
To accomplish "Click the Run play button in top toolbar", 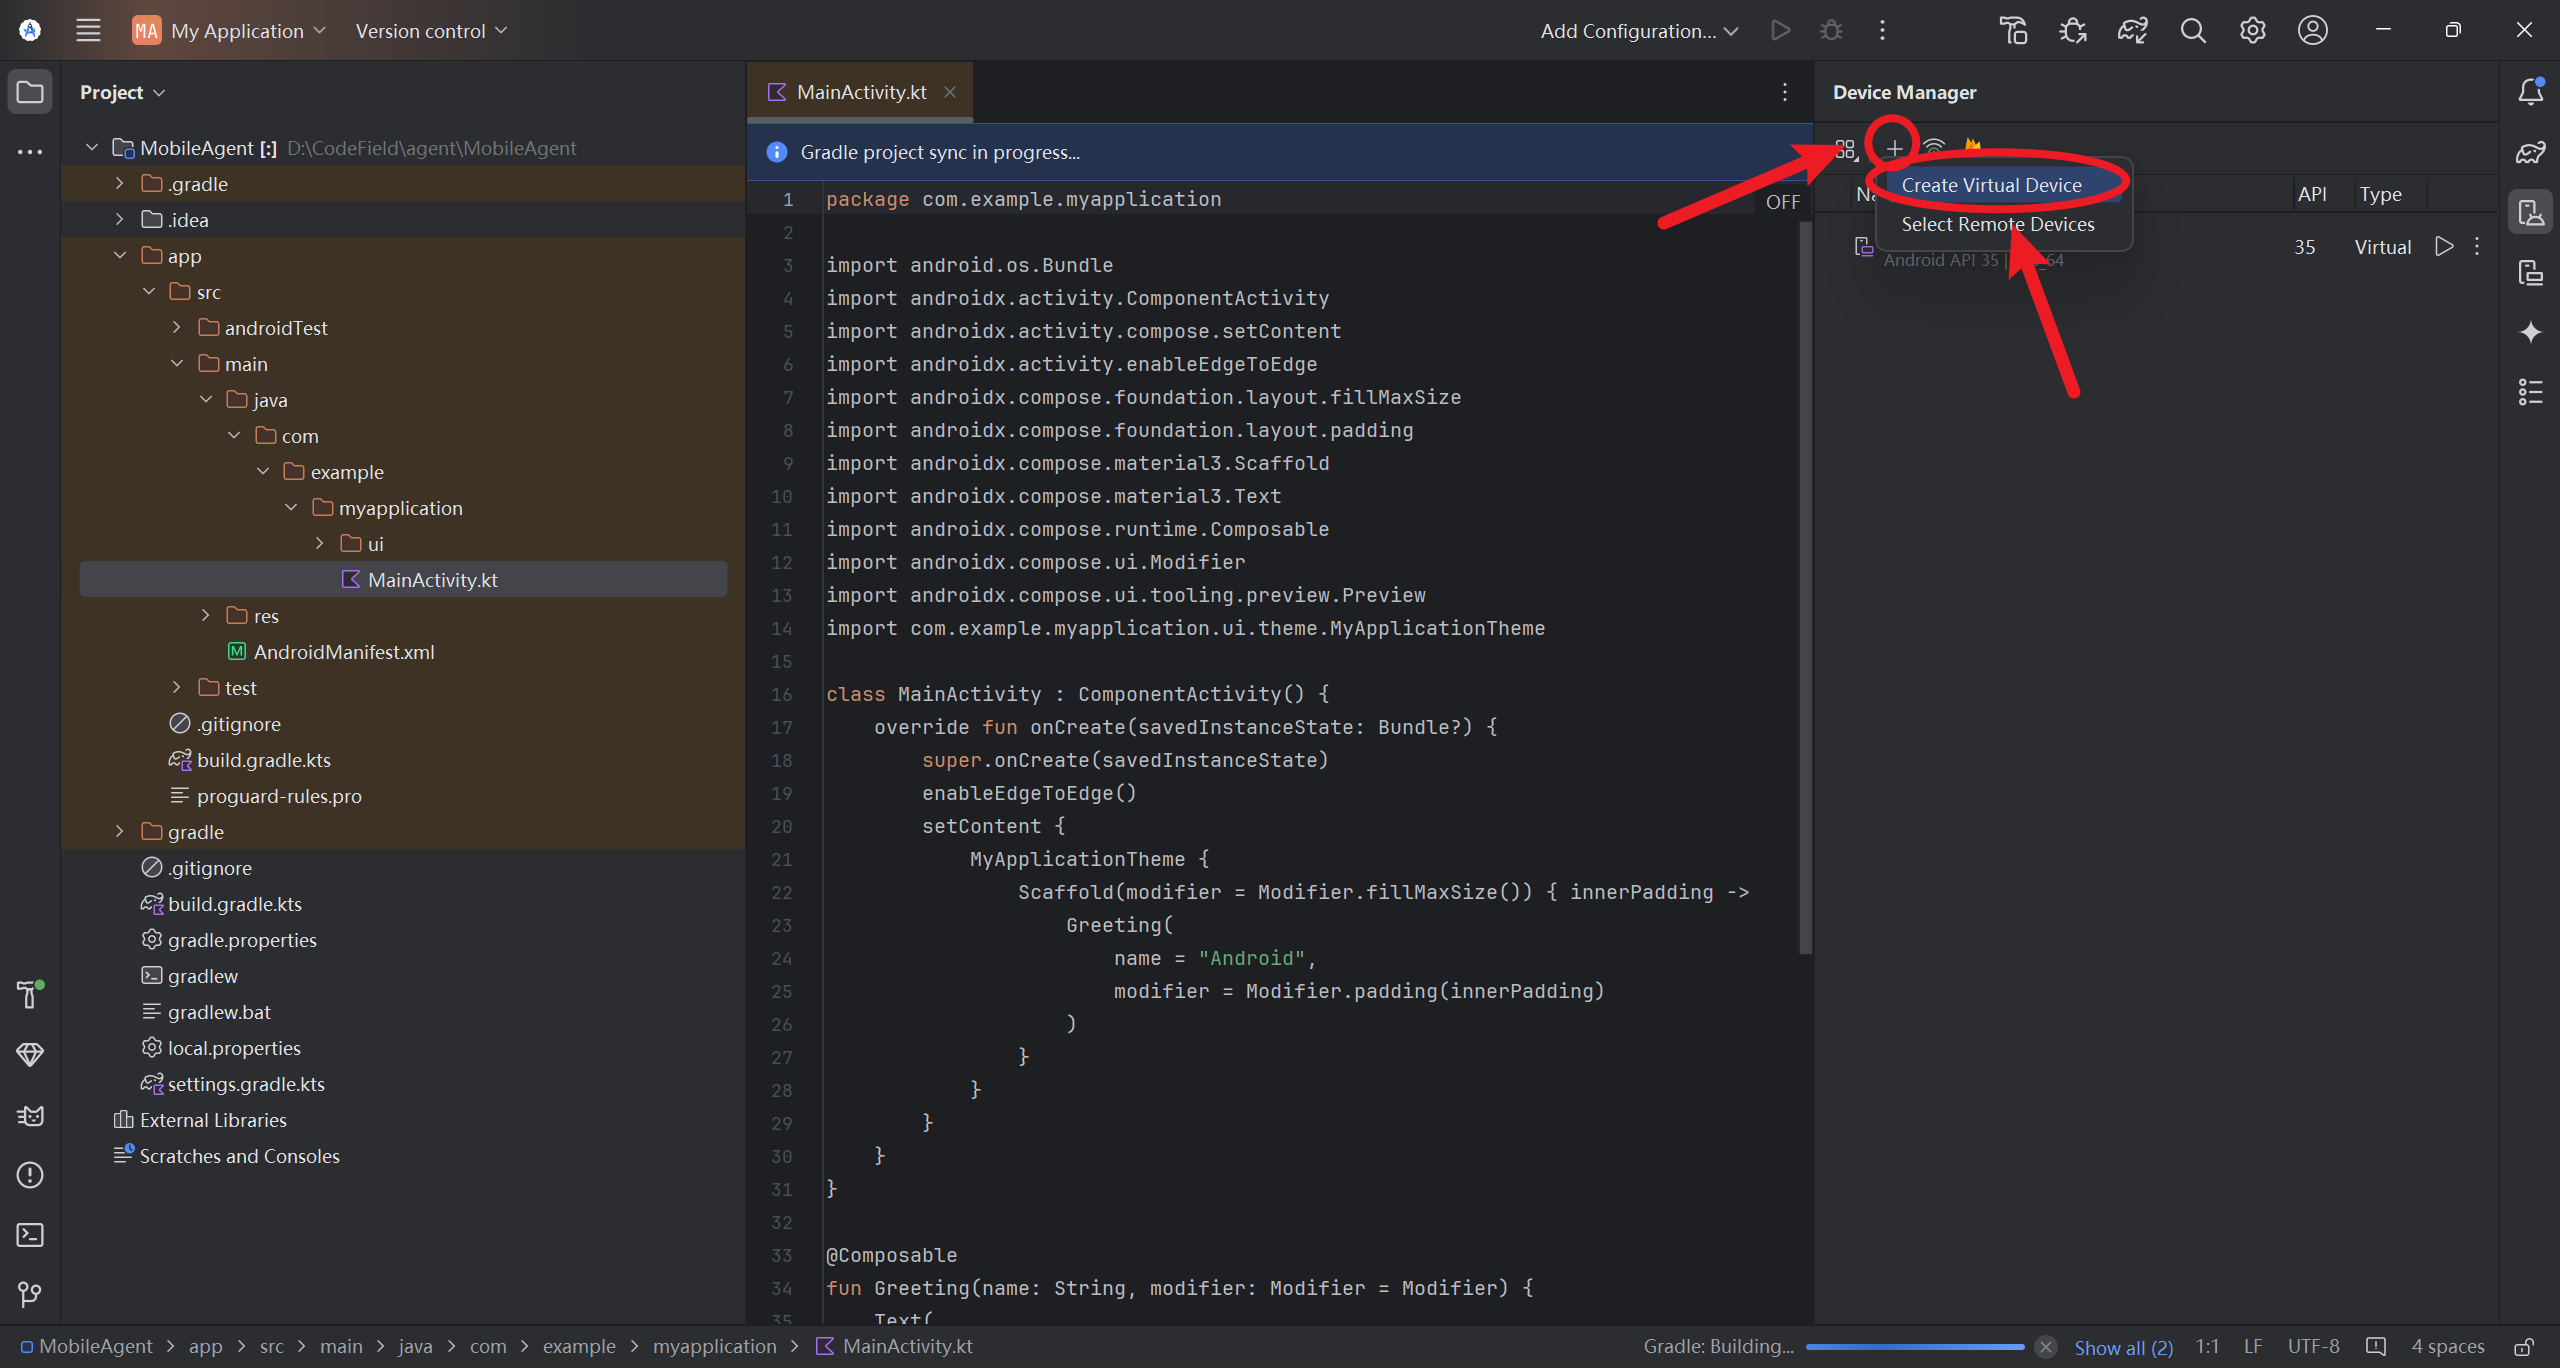I will point(1780,30).
